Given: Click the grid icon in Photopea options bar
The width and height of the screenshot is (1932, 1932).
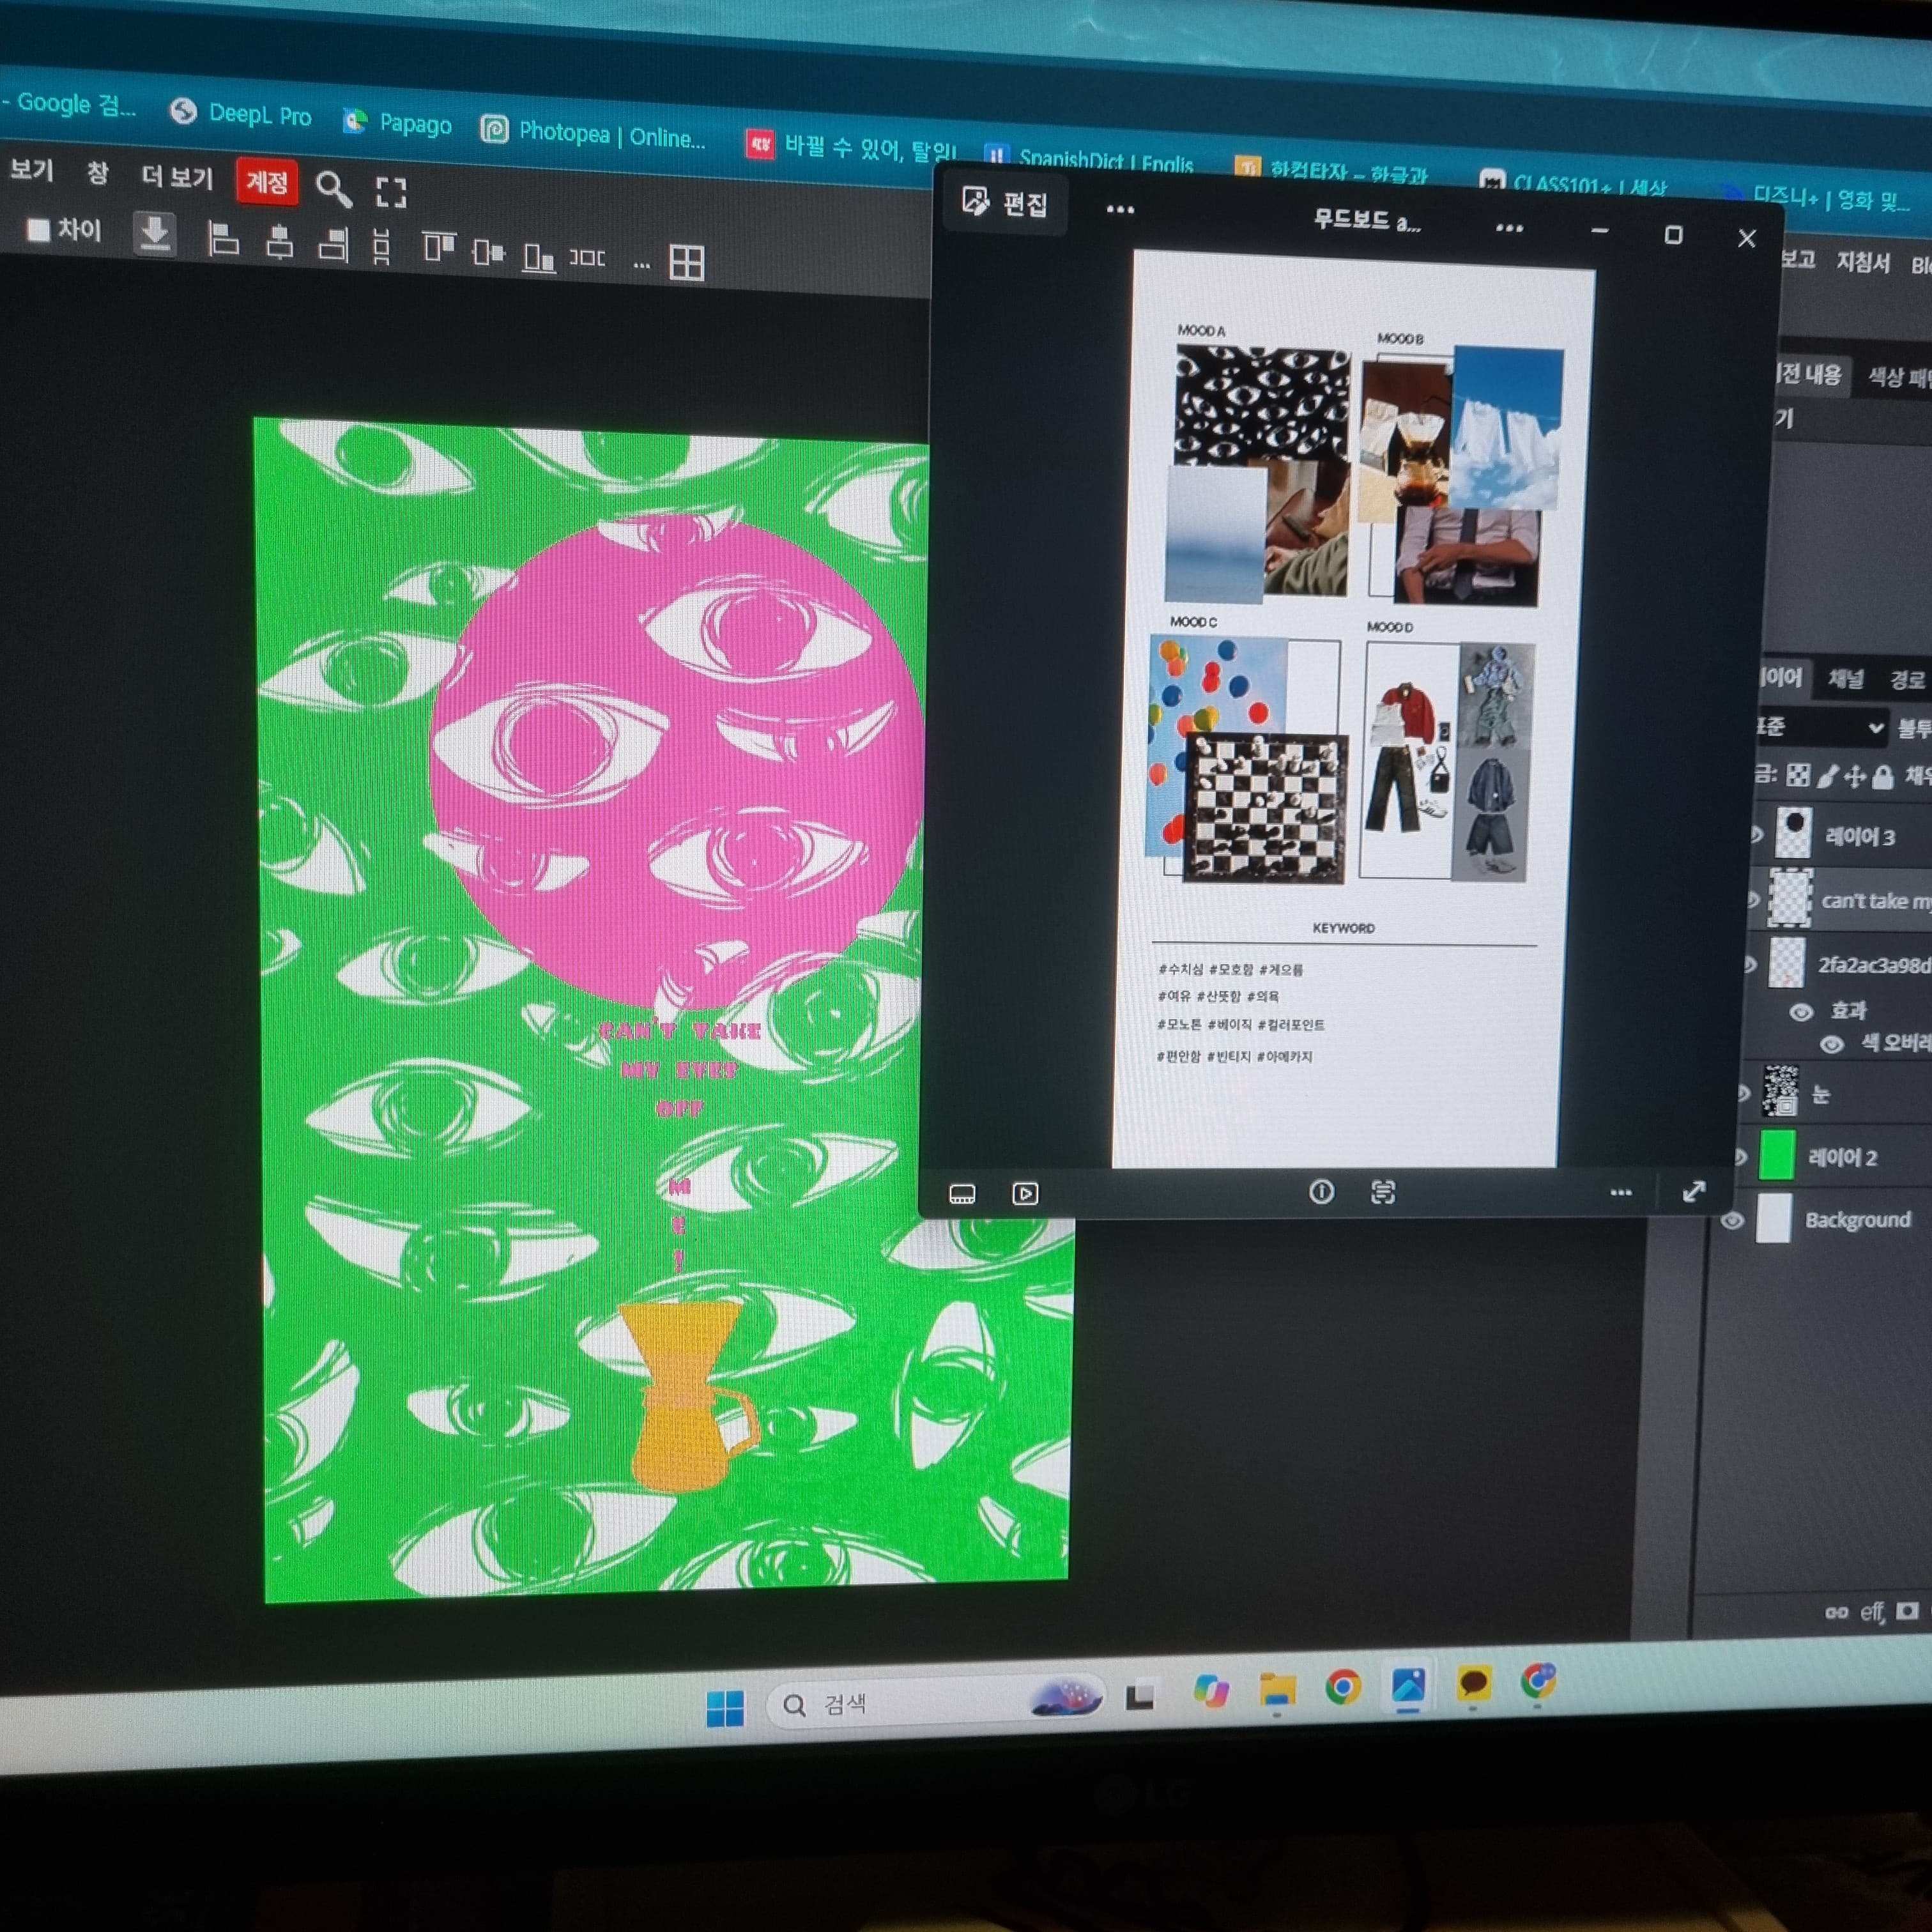Looking at the screenshot, I should pos(687,263).
